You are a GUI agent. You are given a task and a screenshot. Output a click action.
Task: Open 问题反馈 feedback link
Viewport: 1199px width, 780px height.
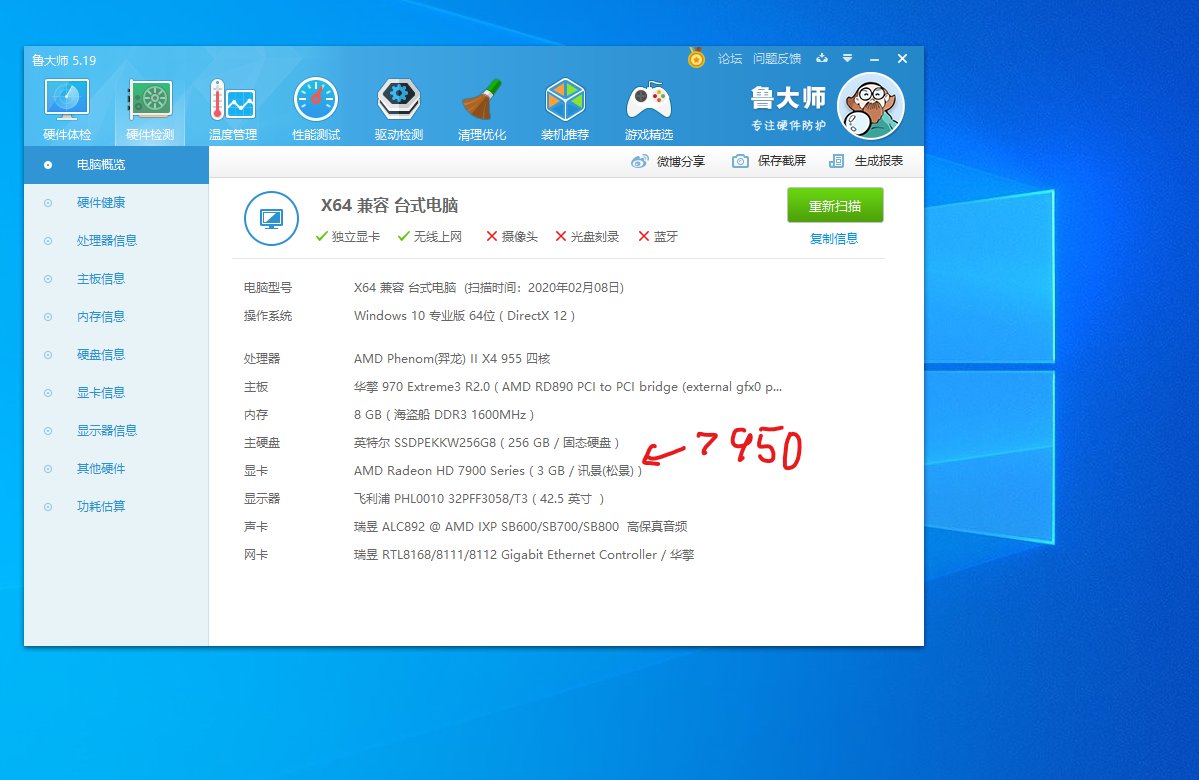tap(777, 59)
